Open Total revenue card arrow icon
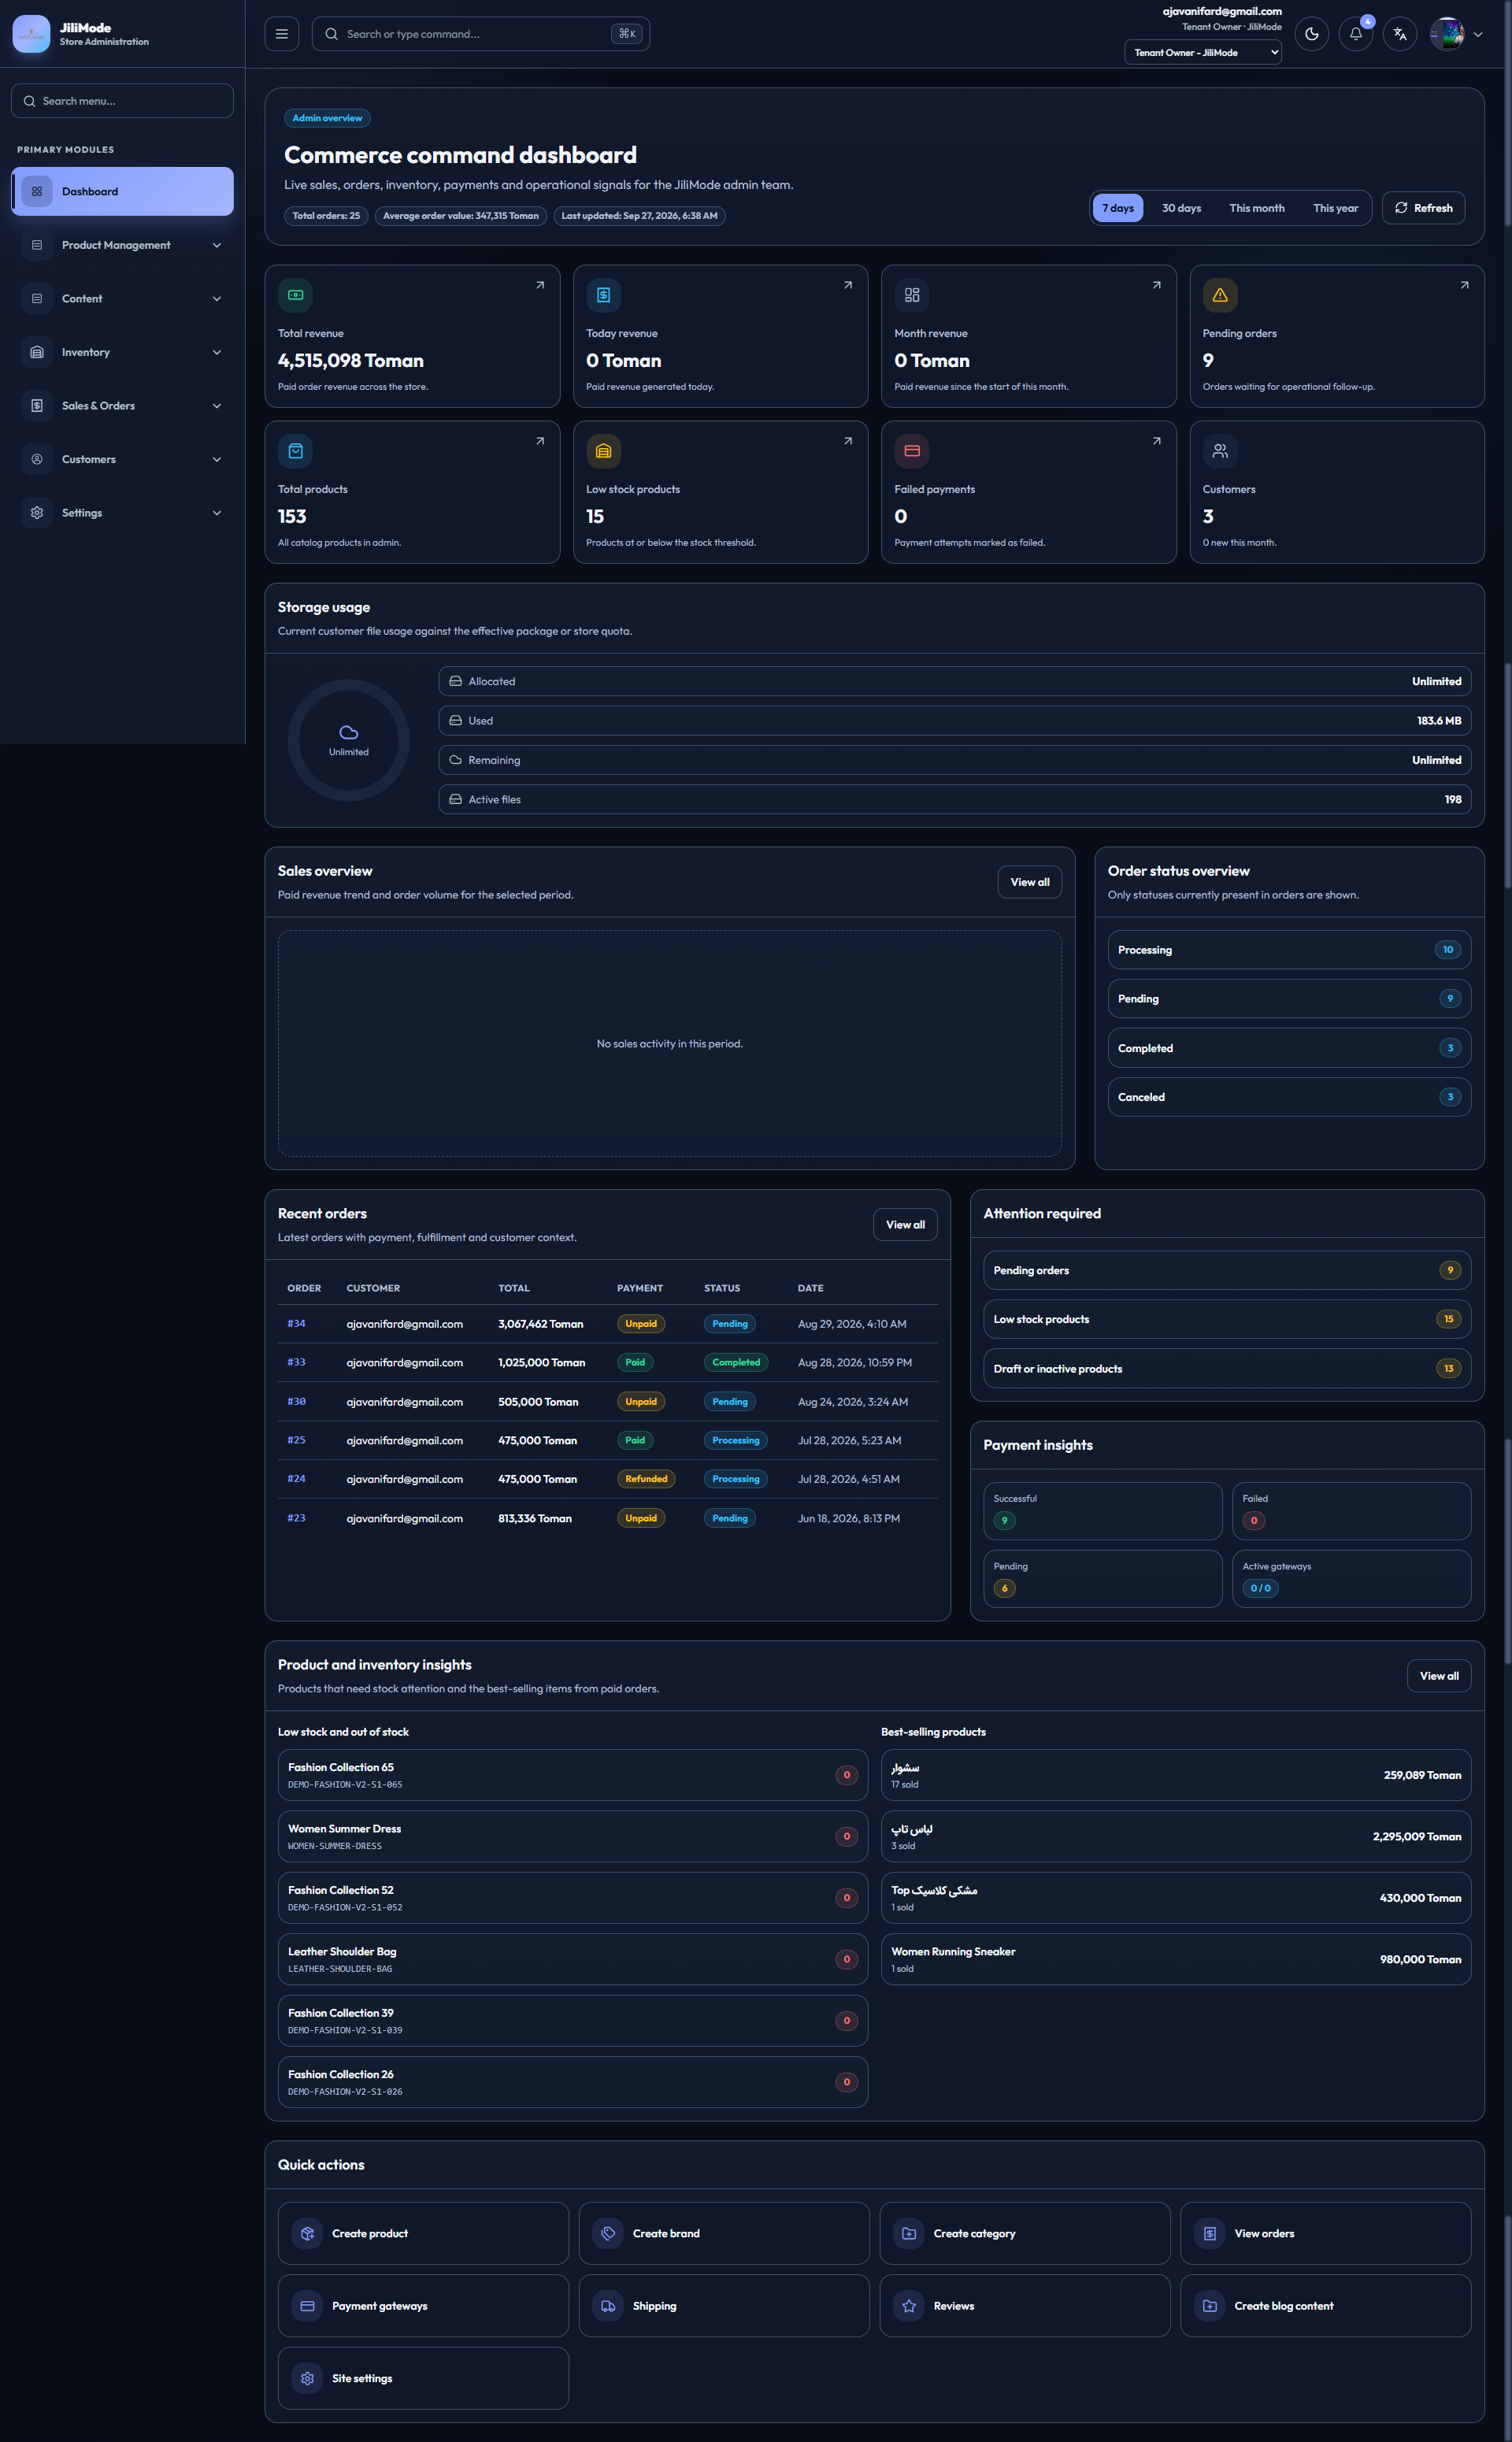Image resolution: width=1512 pixels, height=2442 pixels. [540, 285]
